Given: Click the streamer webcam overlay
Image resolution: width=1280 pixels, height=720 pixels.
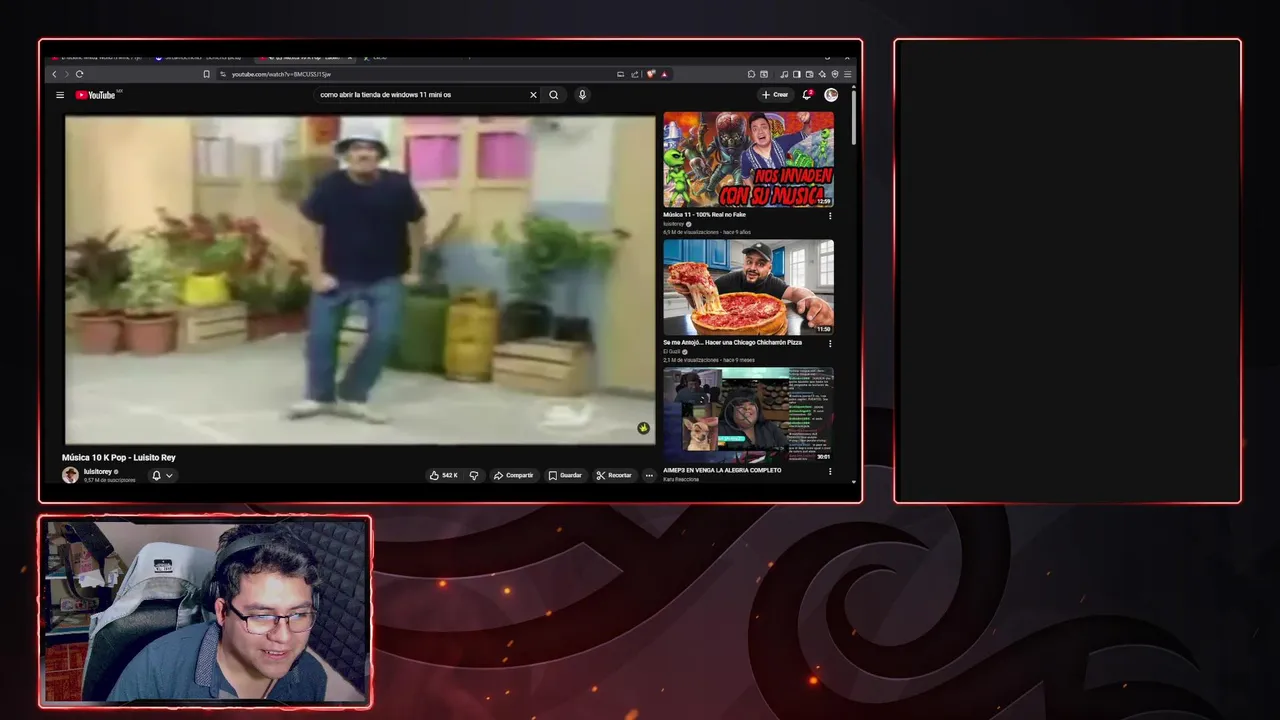Looking at the screenshot, I should [205, 611].
